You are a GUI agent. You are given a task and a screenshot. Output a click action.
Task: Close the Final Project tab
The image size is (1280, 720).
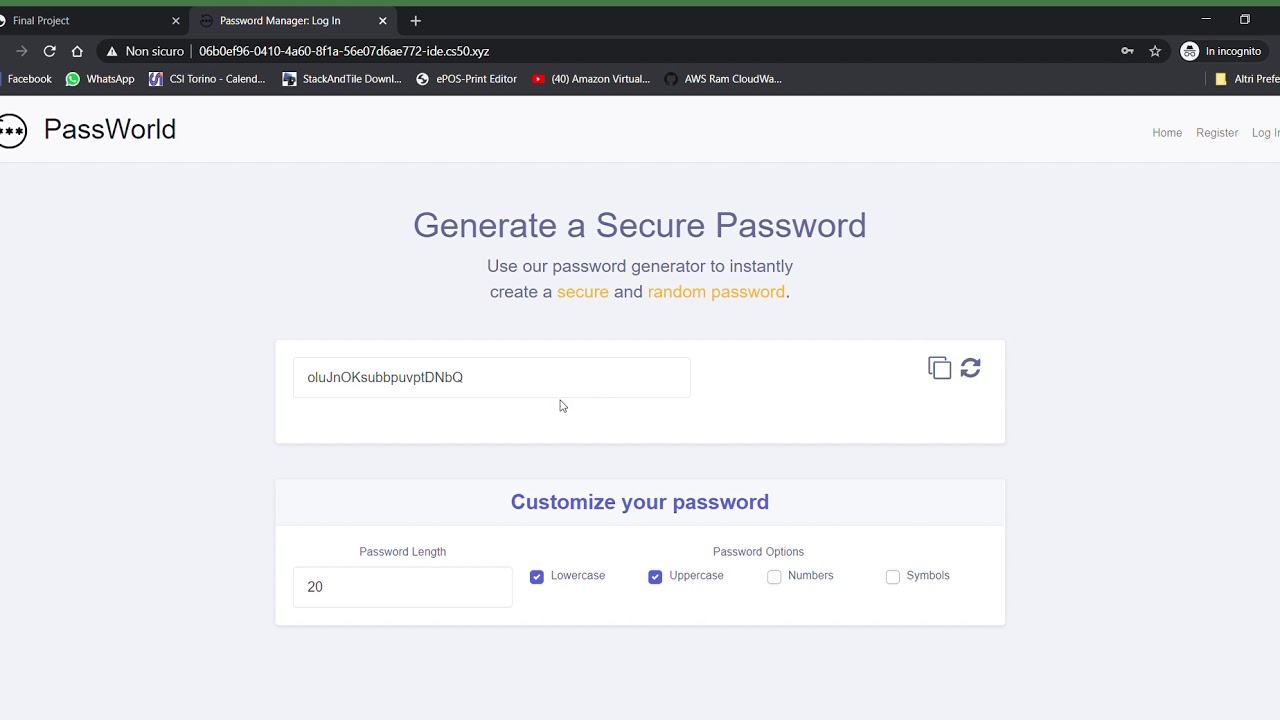pyautogui.click(x=176, y=20)
